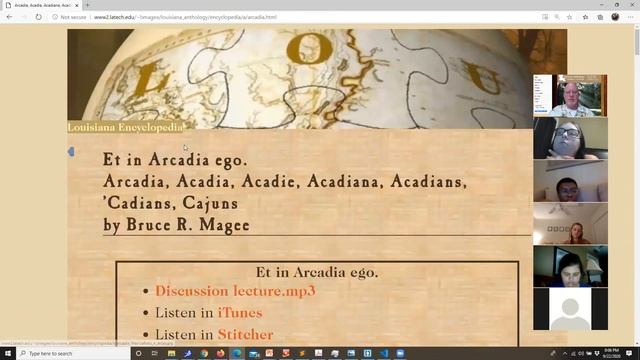Follow the Stitcher link
Image resolution: width=640 pixels, height=360 pixels.
(245, 335)
